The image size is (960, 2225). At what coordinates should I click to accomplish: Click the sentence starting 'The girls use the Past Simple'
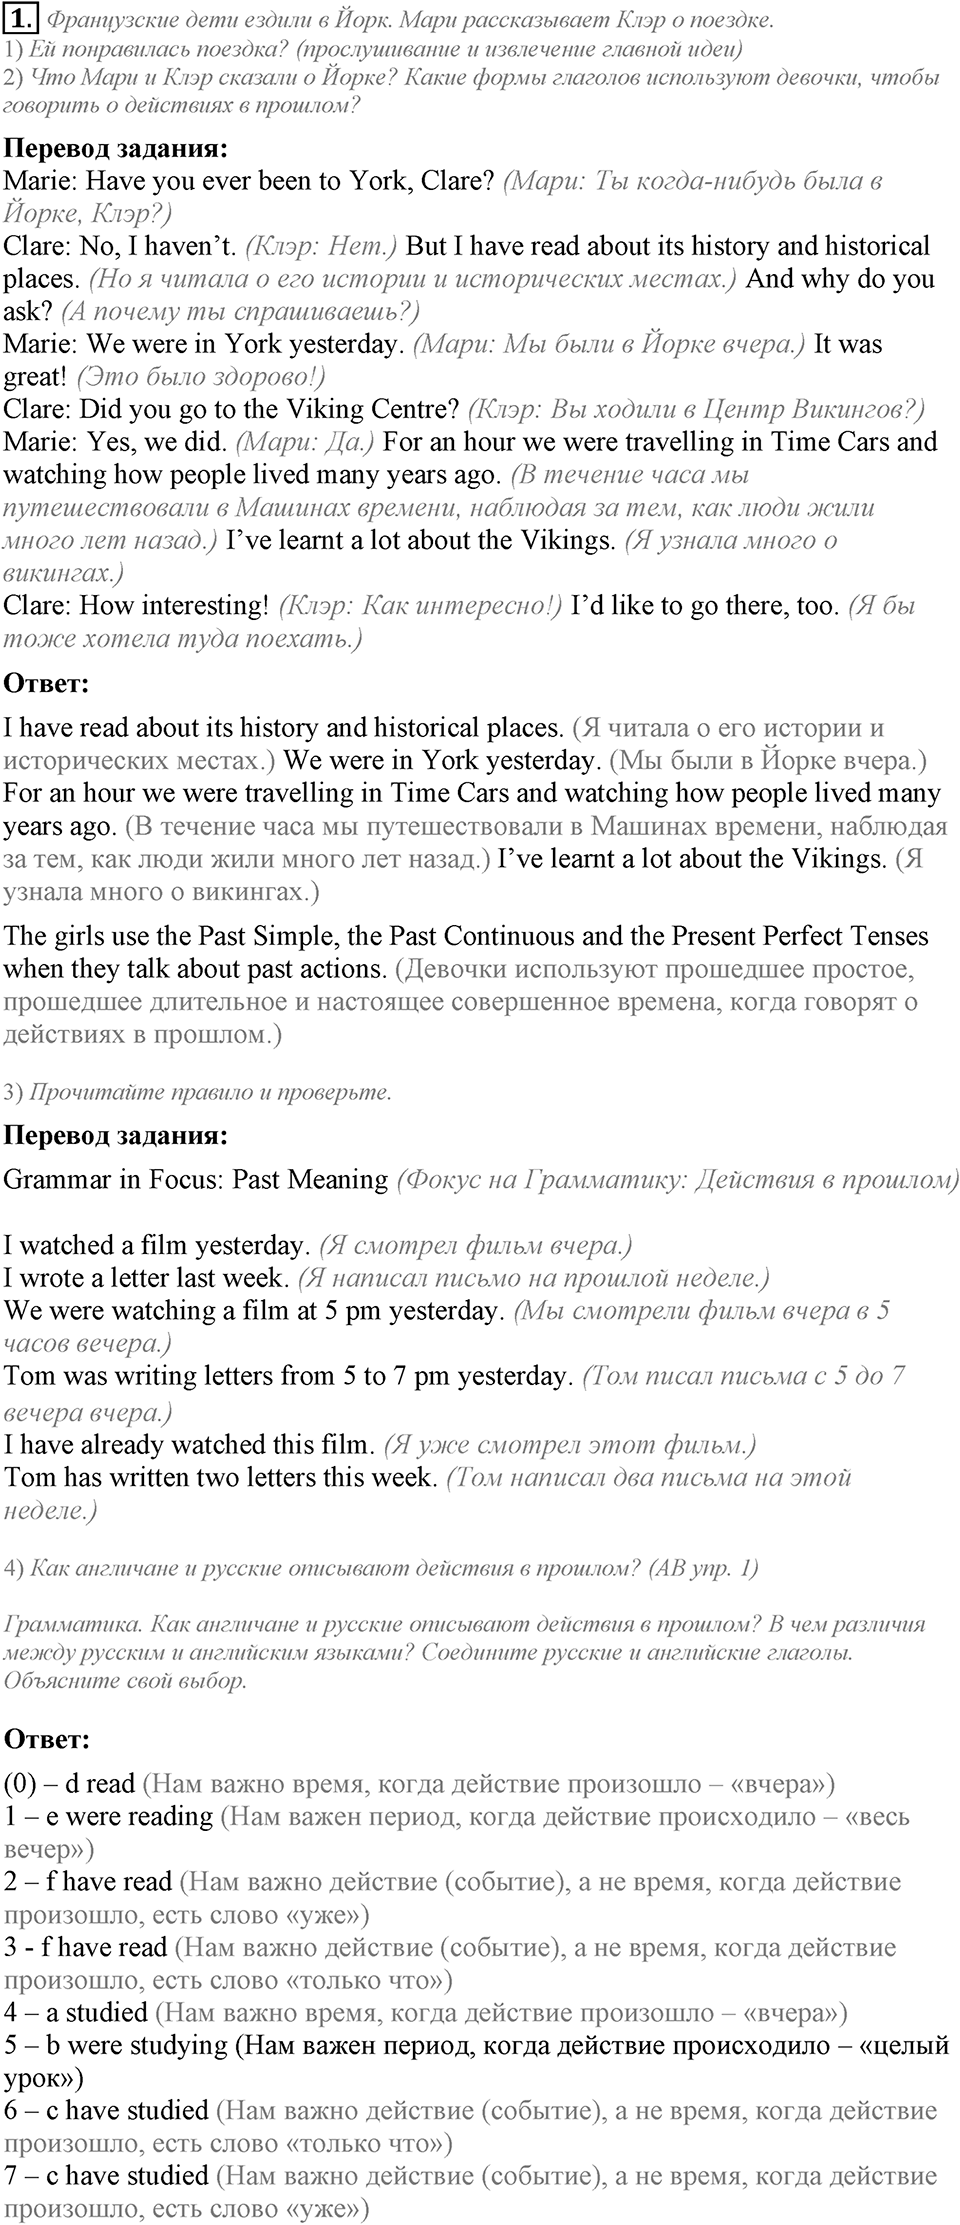coord(466,953)
